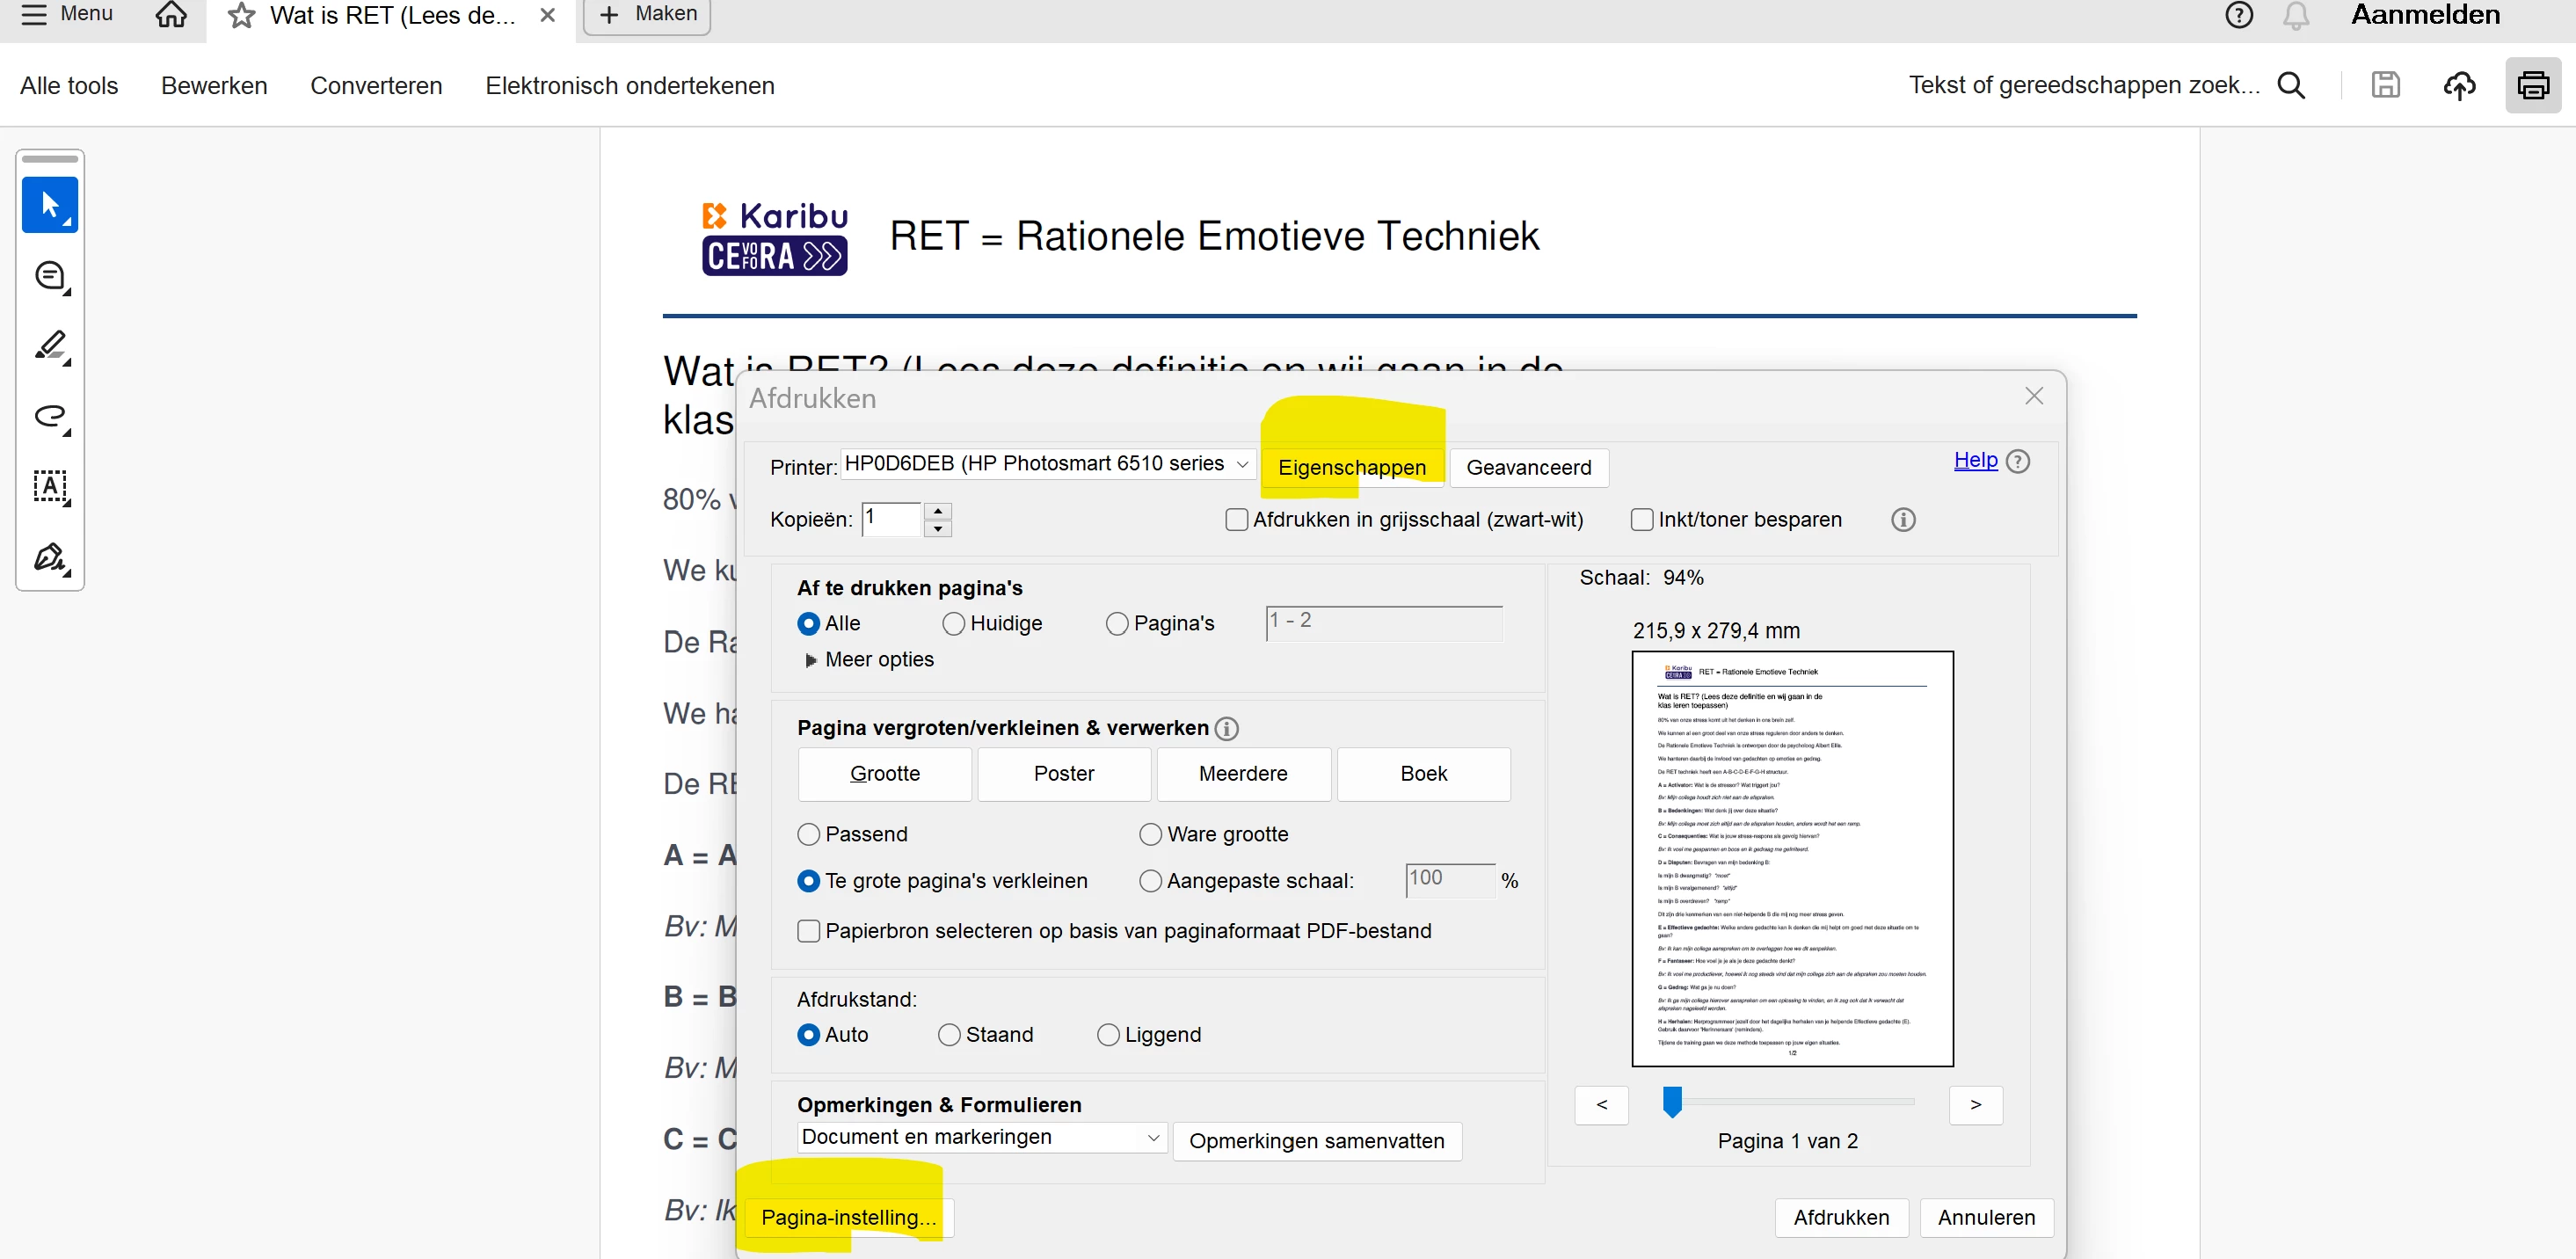Select the arrow selection tool
2576x1259 pixels.
pos(49,205)
